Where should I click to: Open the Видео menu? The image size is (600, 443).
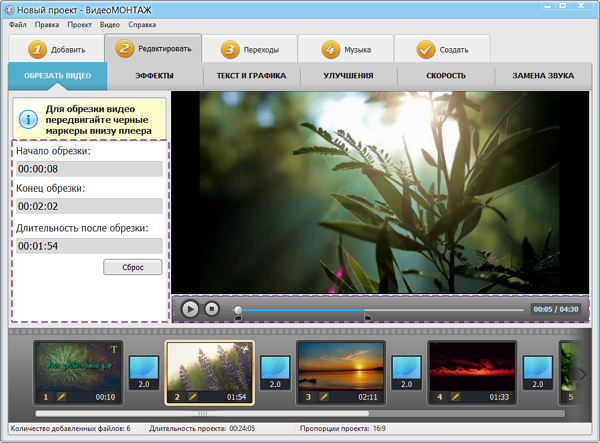110,24
